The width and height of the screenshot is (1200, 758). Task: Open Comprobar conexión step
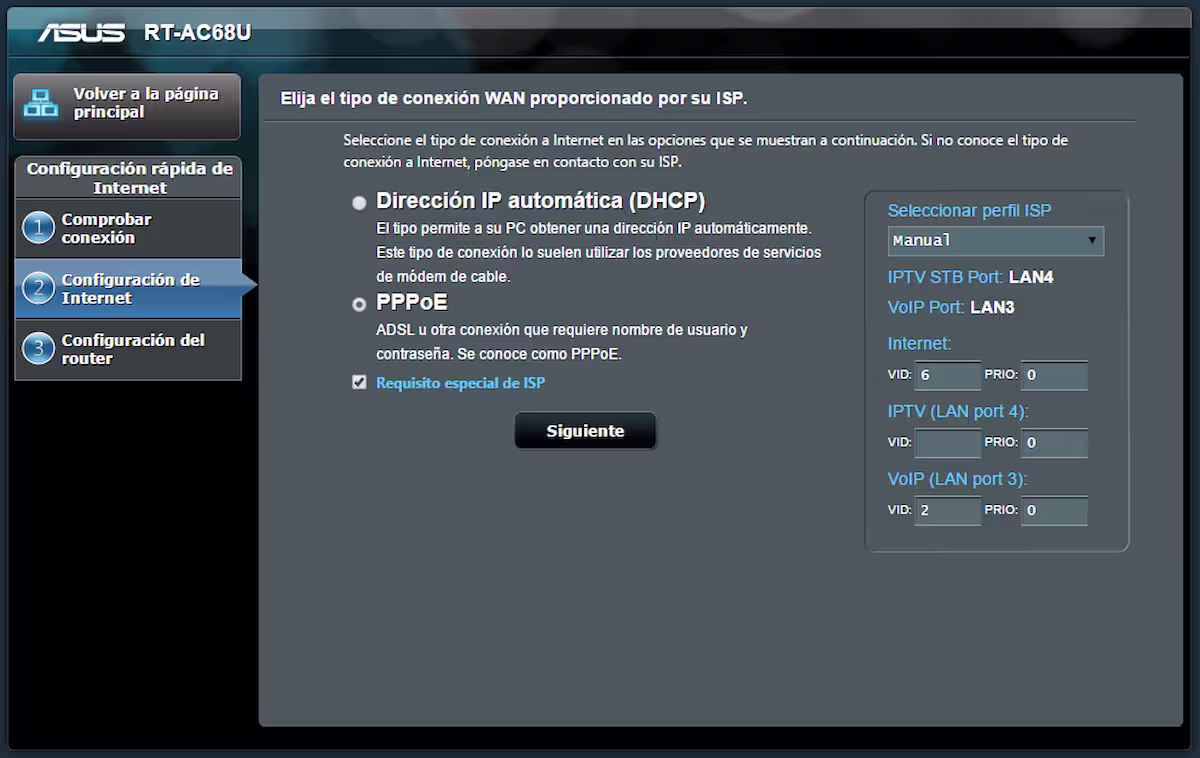pos(128,229)
